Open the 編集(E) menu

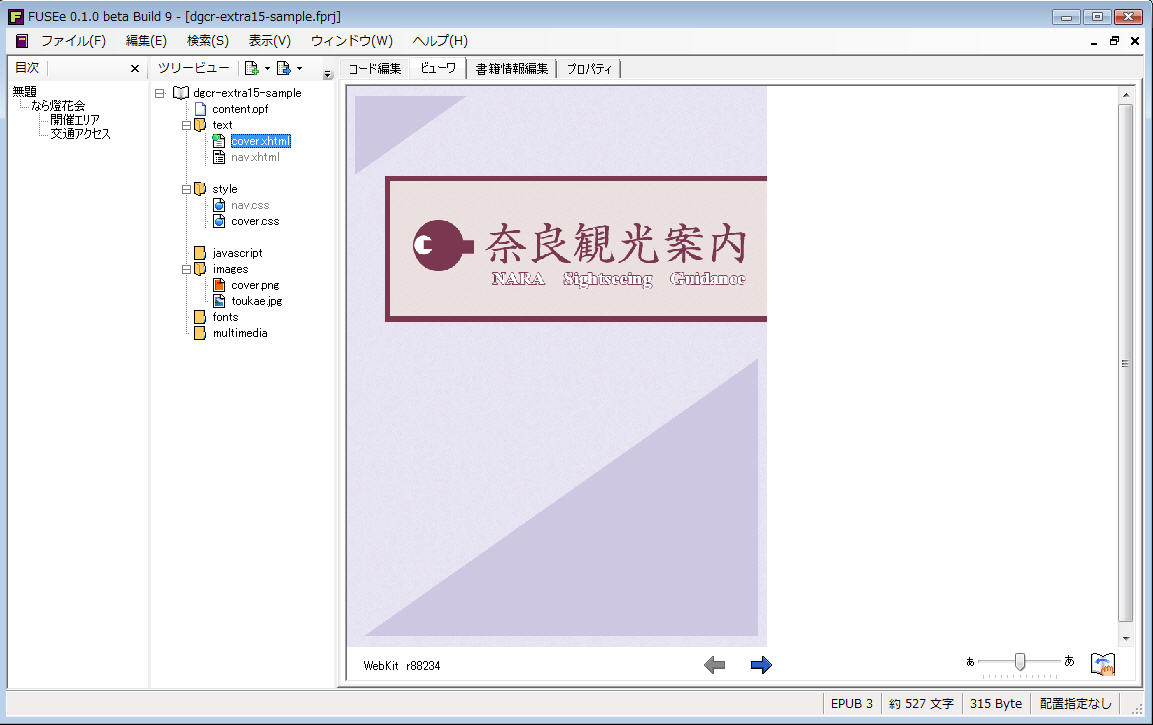pyautogui.click(x=146, y=41)
